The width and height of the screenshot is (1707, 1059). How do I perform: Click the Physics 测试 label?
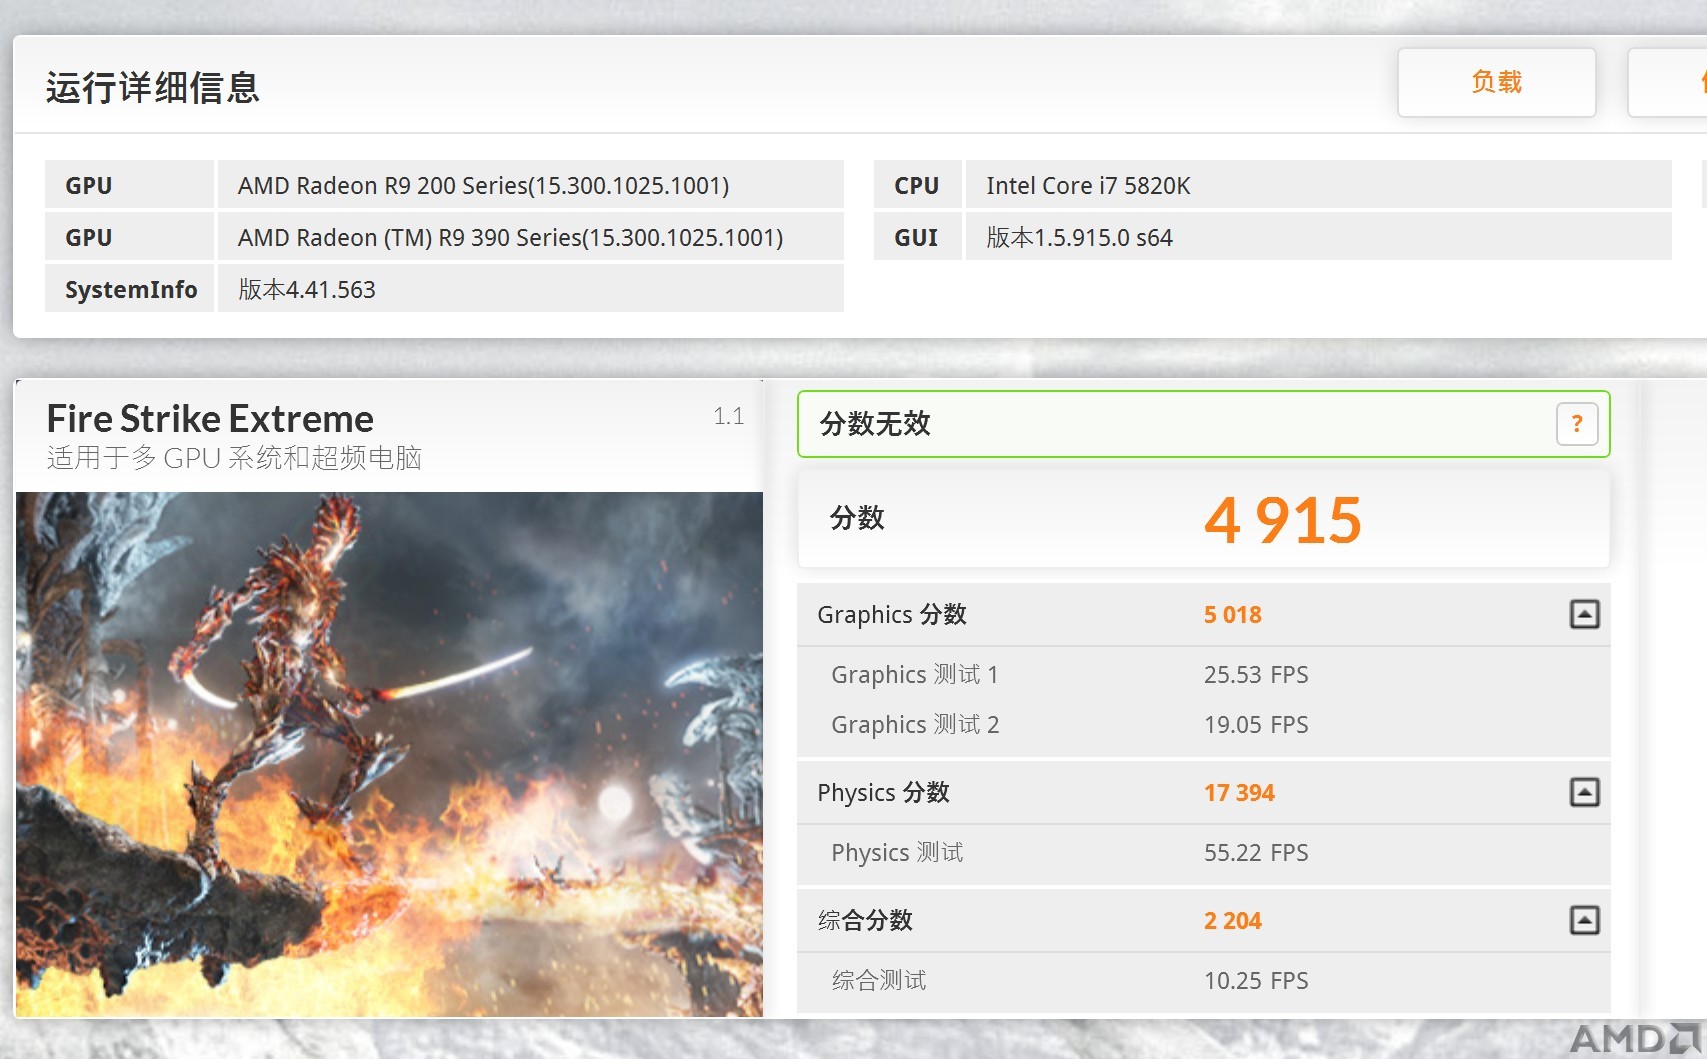click(897, 853)
